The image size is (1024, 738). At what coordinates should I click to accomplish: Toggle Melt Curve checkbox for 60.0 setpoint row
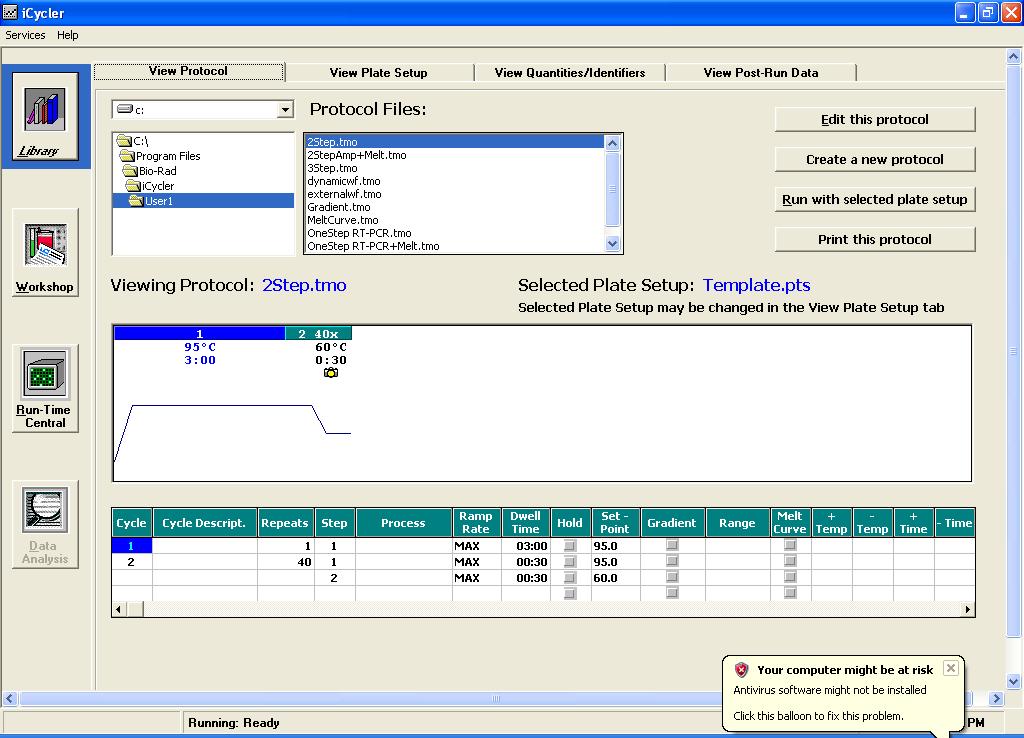(790, 577)
